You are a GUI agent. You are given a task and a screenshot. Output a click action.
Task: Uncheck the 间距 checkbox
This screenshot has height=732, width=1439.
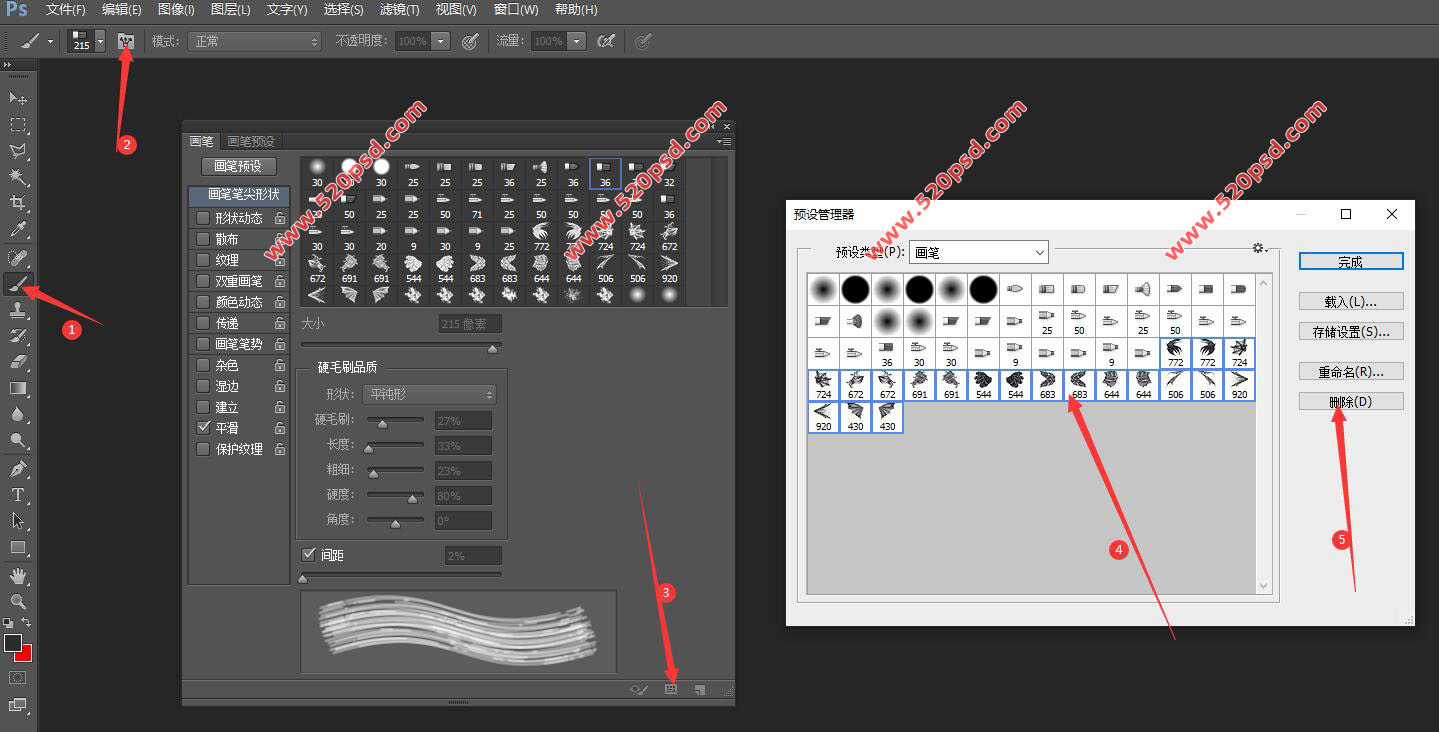point(308,554)
